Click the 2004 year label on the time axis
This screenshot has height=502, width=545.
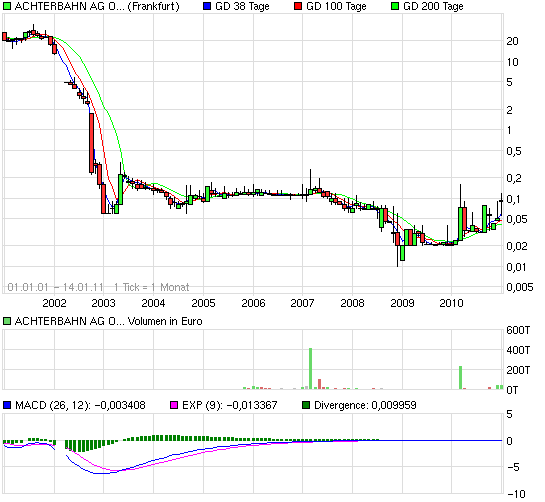click(x=153, y=303)
